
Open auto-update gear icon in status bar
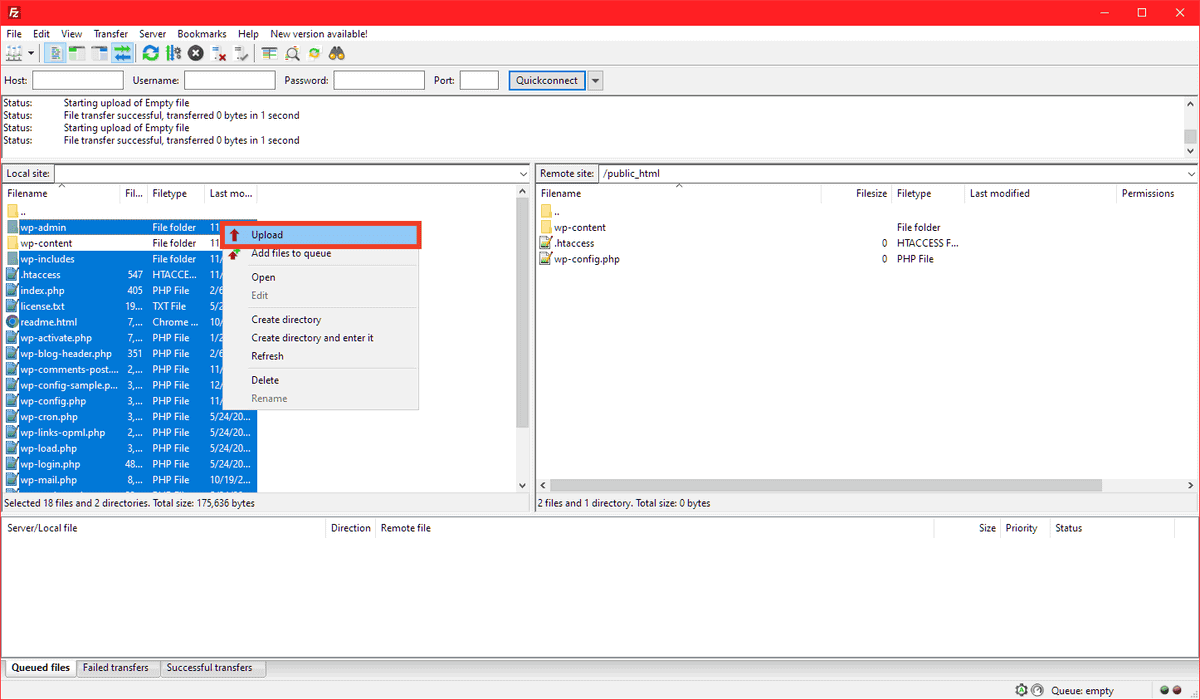(x=1021, y=690)
